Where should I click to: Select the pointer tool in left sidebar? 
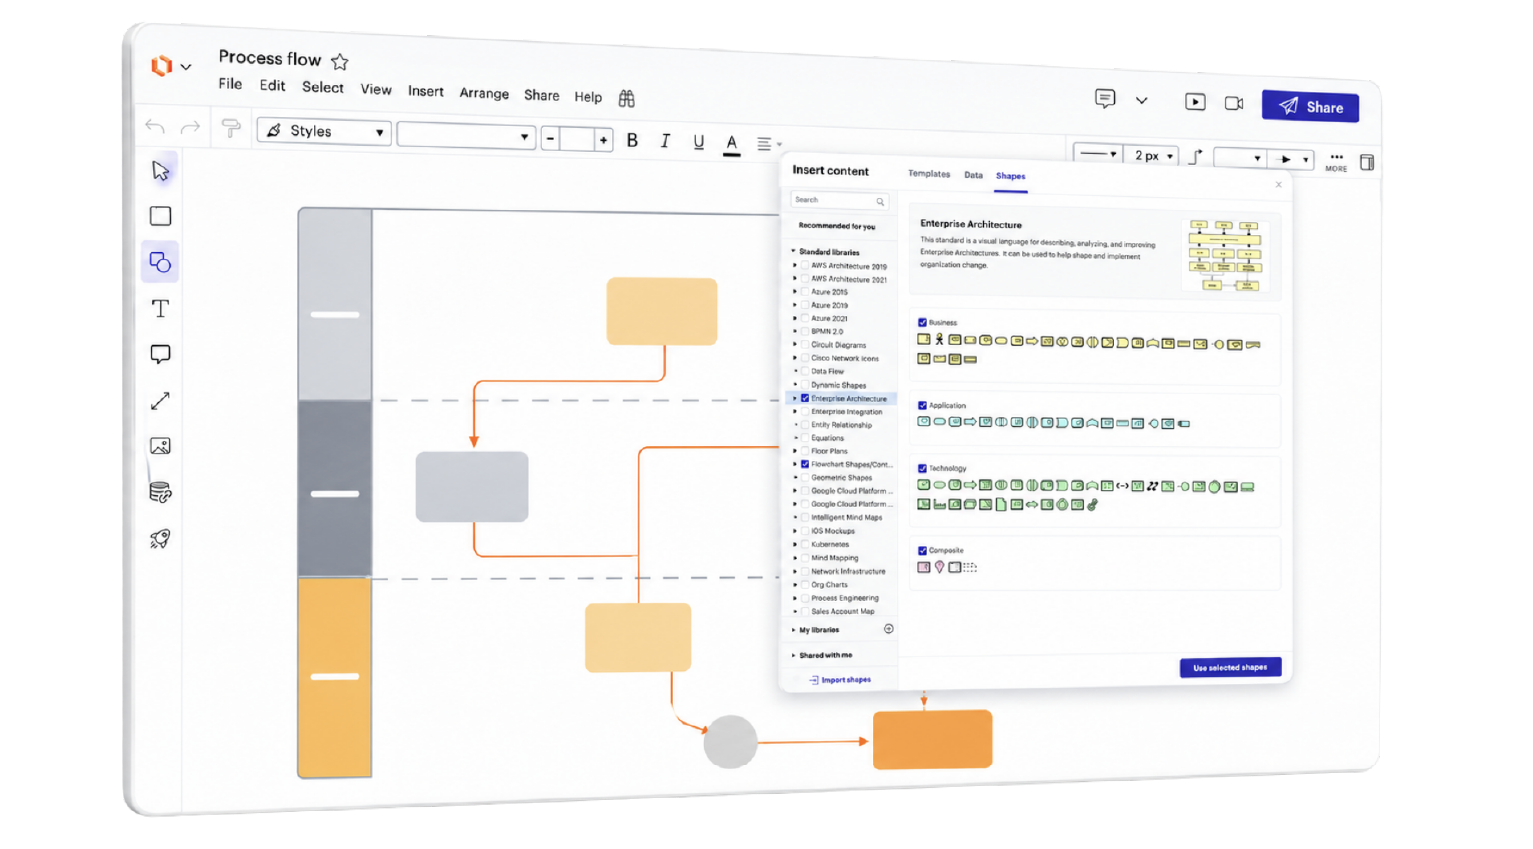pos(161,171)
